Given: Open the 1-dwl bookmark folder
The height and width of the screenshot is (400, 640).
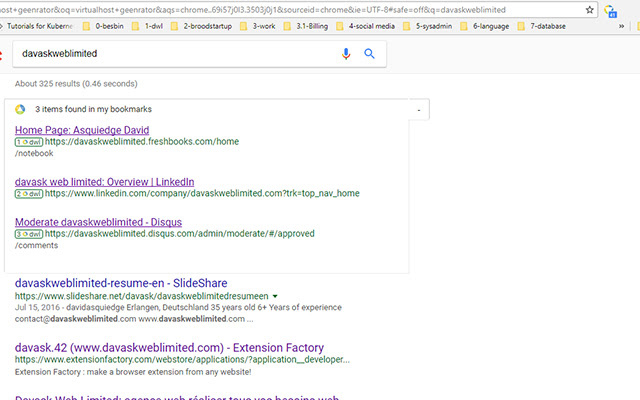Looking at the screenshot, I should point(147,26).
